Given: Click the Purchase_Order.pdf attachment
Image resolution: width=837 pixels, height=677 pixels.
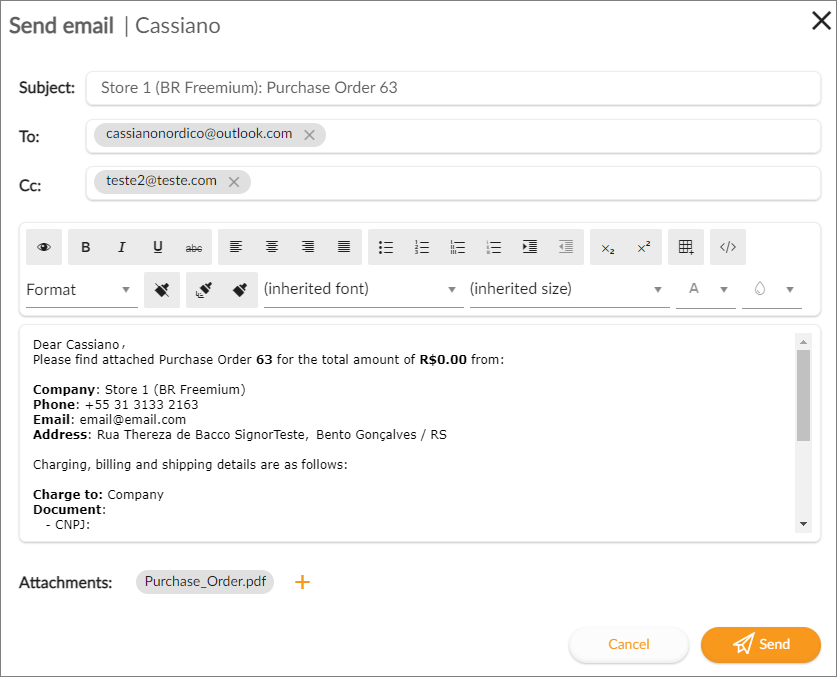Looking at the screenshot, I should tap(205, 582).
